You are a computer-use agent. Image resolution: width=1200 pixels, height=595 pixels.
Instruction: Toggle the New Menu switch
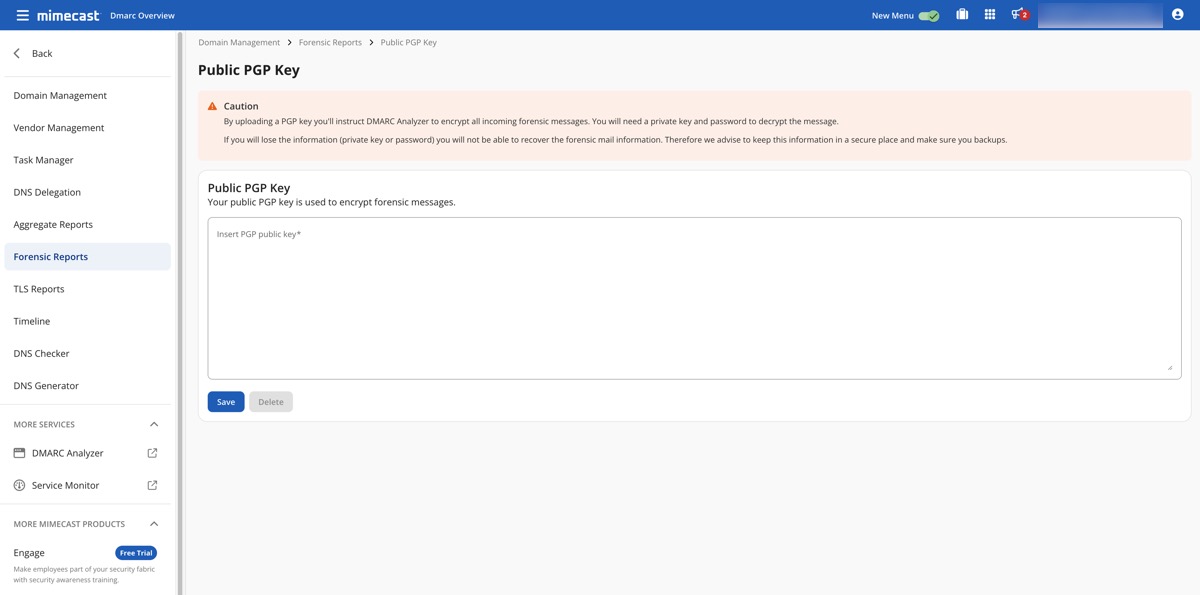(929, 15)
